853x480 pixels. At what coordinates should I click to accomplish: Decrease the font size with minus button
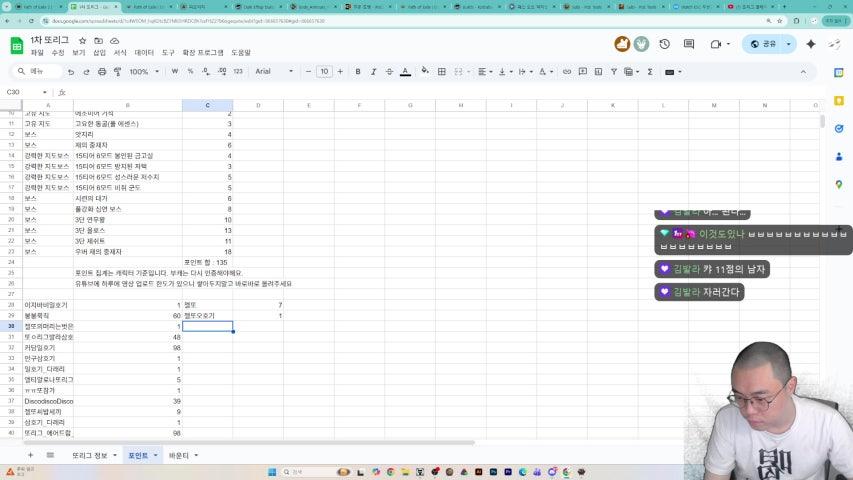[308, 72]
